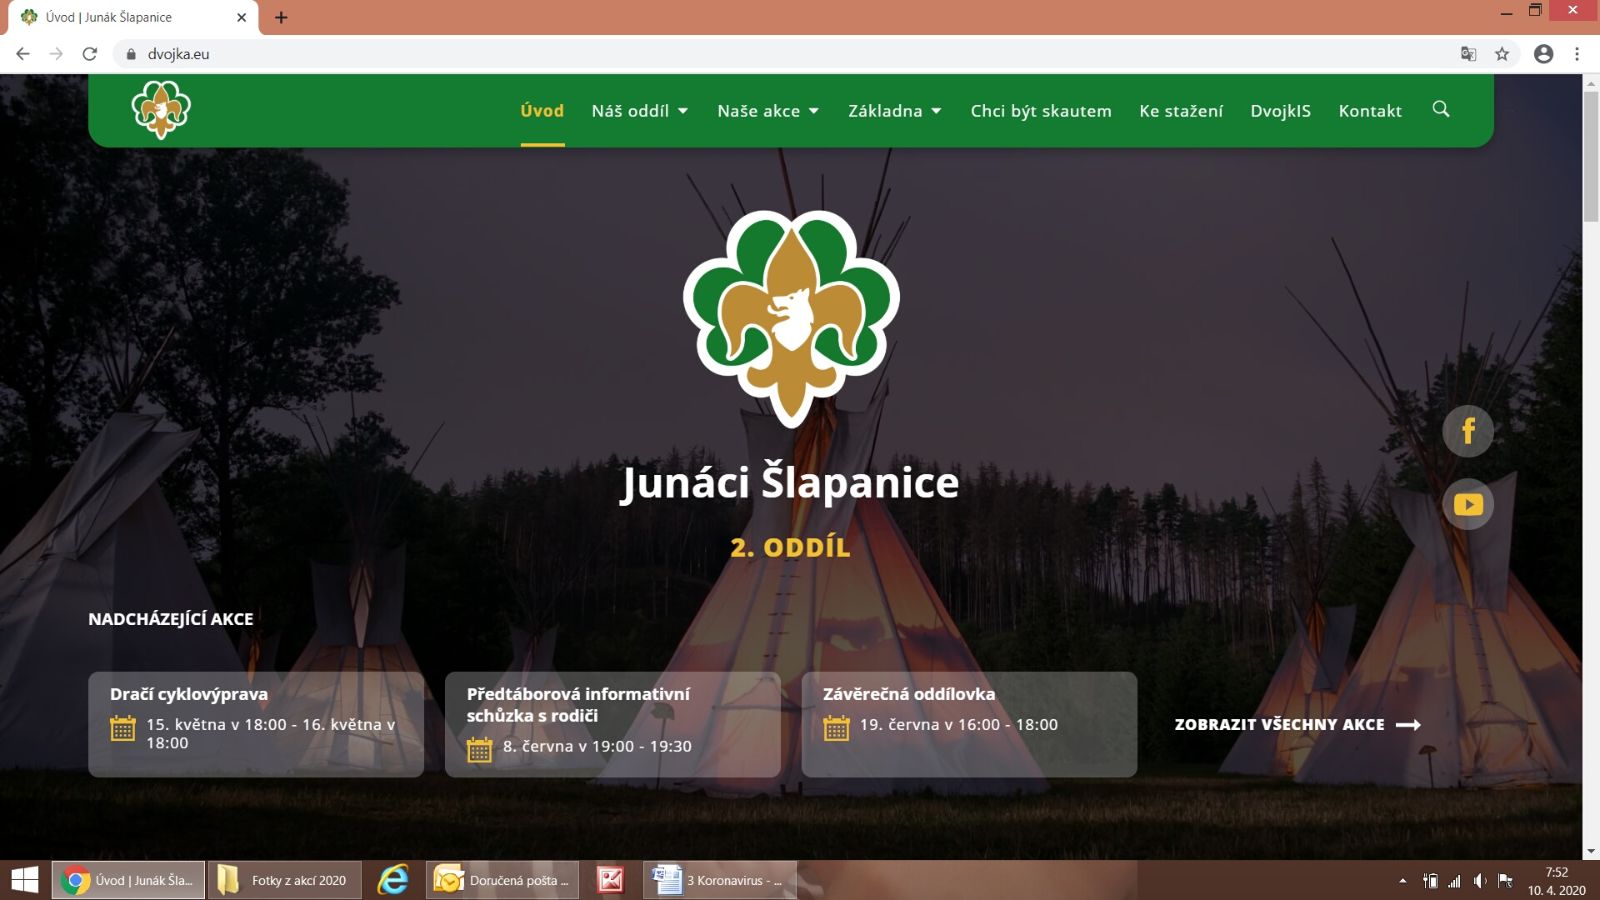The height and width of the screenshot is (900, 1600).
Task: Click the search magnifier icon in navbar
Action: (x=1440, y=109)
